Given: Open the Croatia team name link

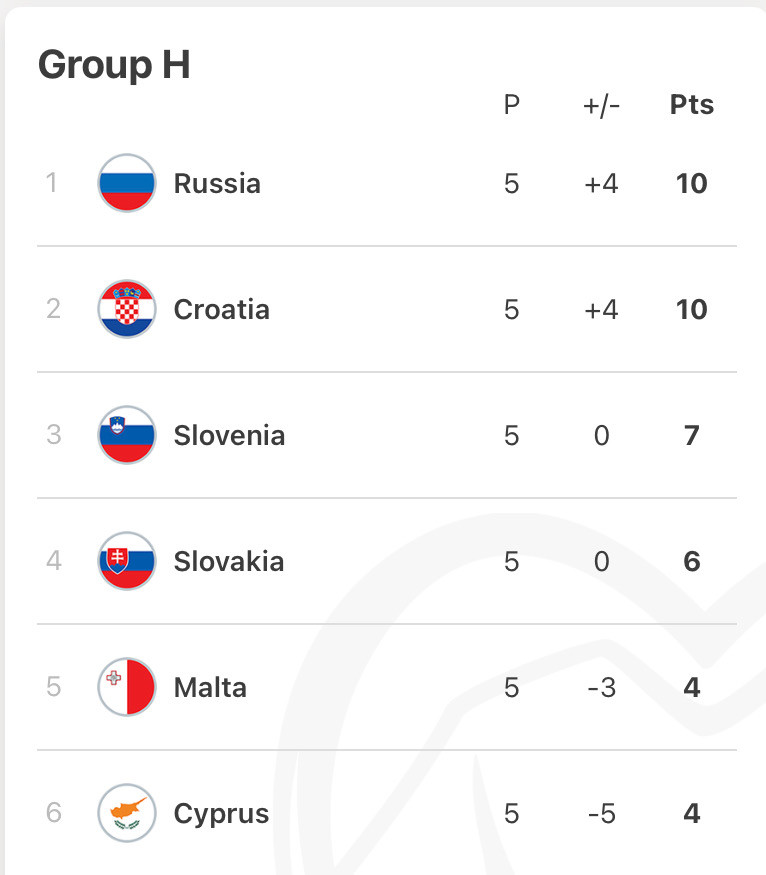Looking at the screenshot, I should (221, 310).
